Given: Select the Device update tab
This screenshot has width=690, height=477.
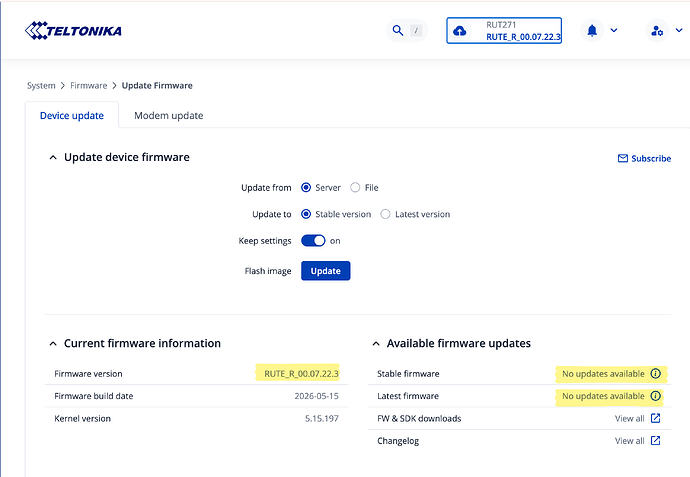Looking at the screenshot, I should (x=72, y=115).
